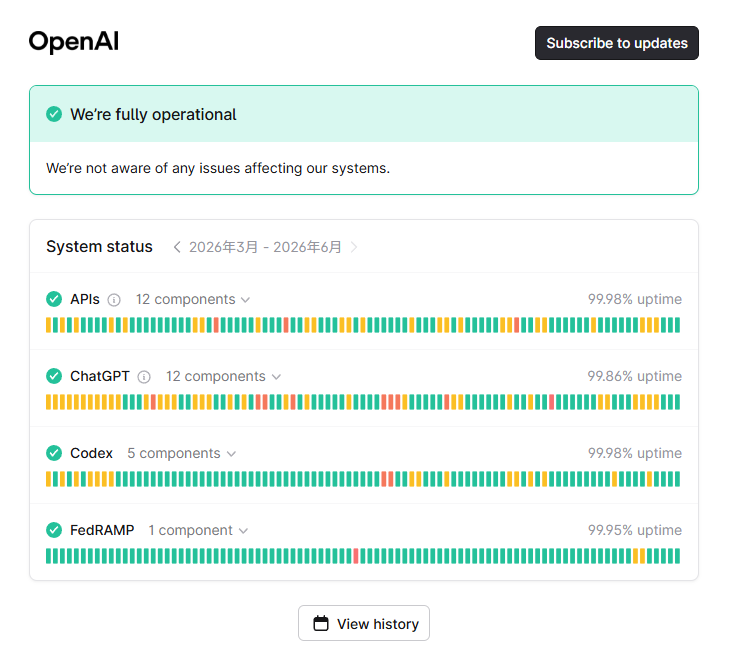Open View history button
Screen dimensions: 740x660
click(x=363, y=623)
